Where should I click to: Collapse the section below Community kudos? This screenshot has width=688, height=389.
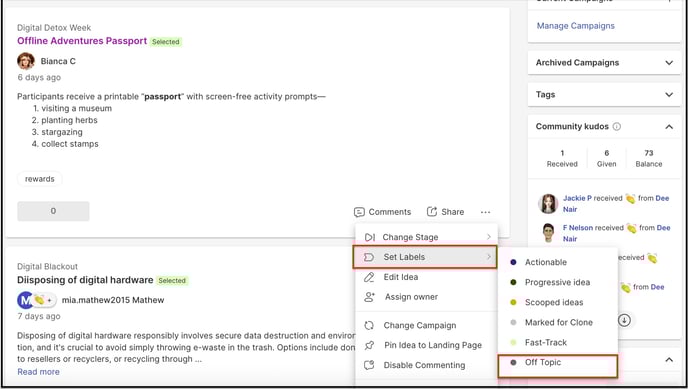coord(669,360)
